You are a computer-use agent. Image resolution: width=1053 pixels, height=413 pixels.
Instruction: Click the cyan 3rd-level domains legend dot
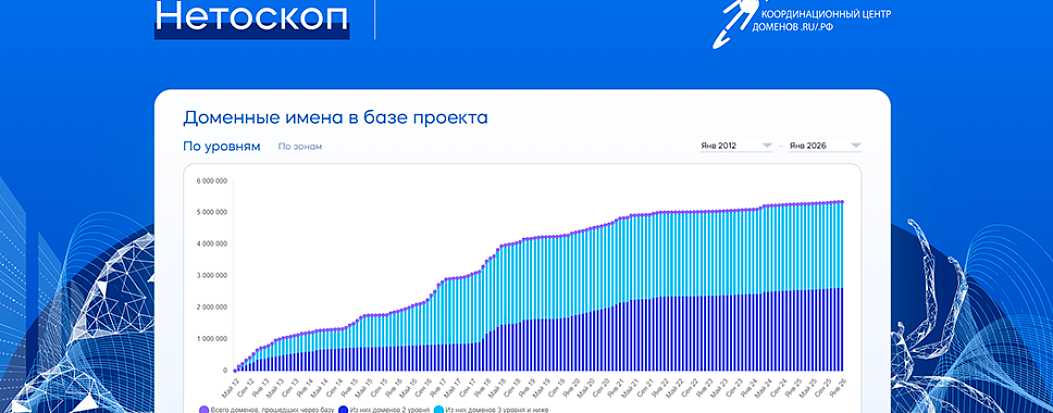pos(439,409)
